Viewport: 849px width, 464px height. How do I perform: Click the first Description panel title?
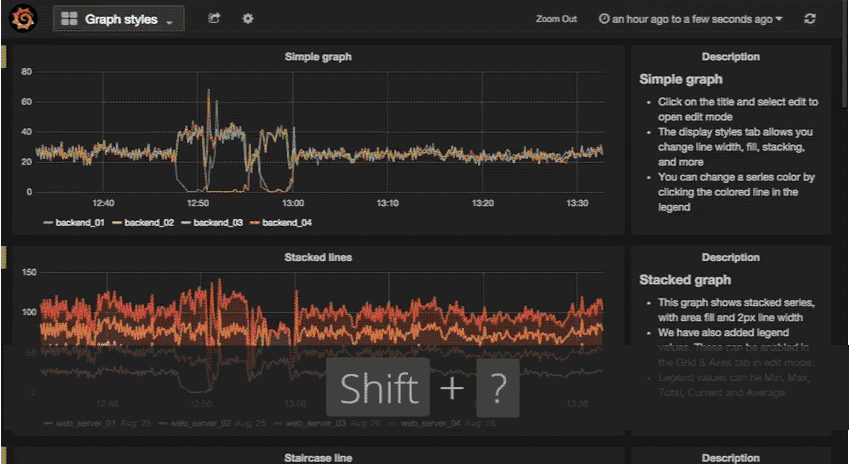(730, 57)
